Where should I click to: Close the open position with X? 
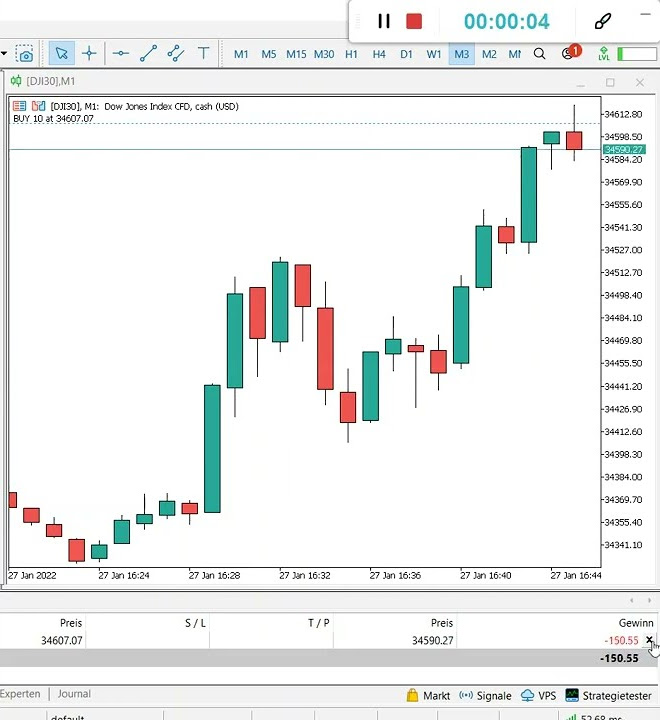(x=649, y=640)
